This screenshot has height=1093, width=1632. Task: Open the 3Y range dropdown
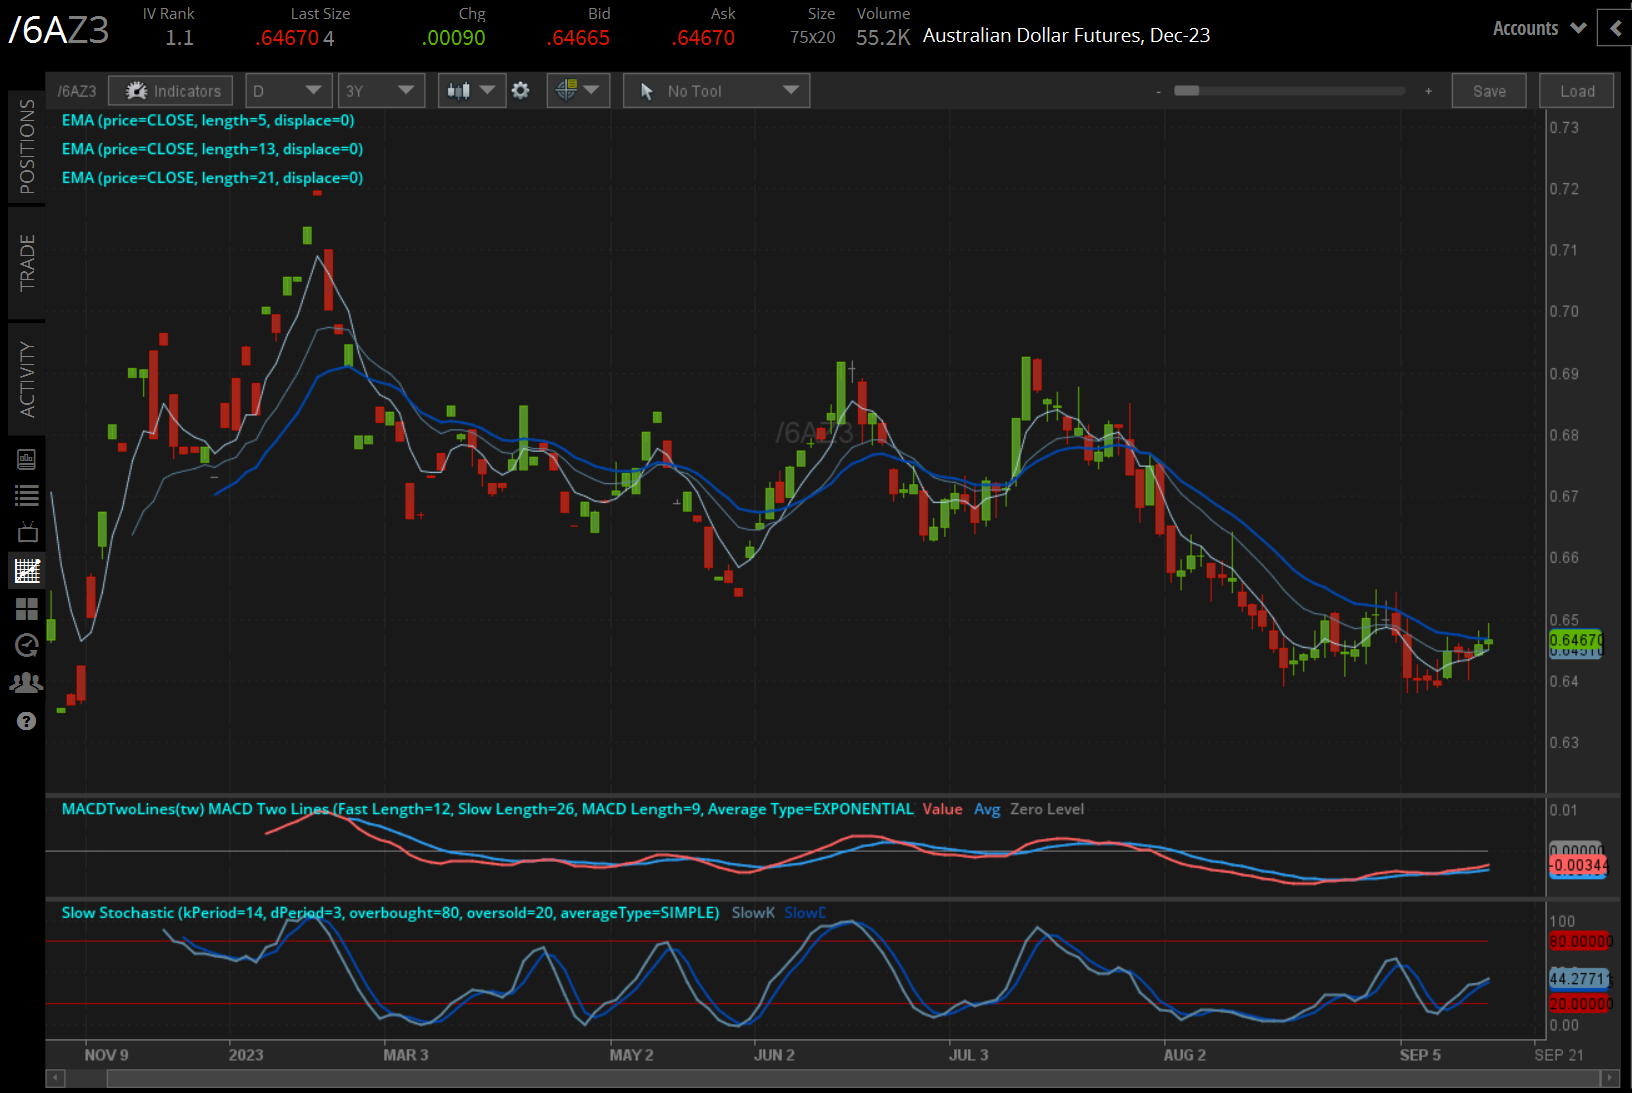point(380,91)
